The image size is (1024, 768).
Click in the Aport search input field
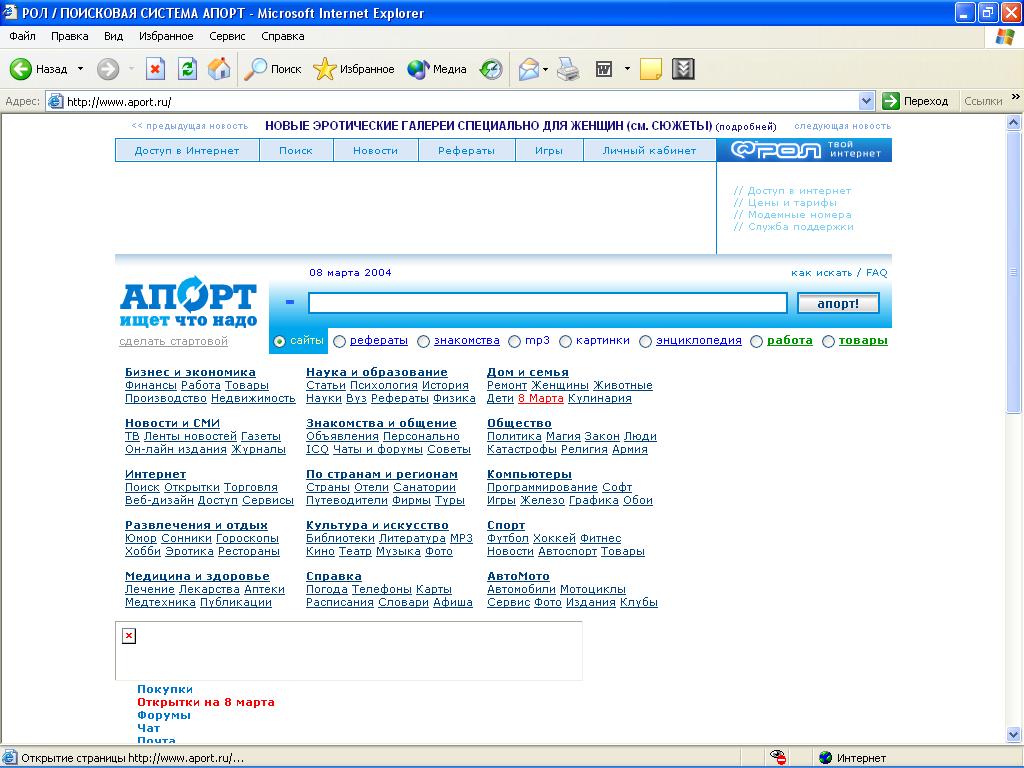point(547,303)
